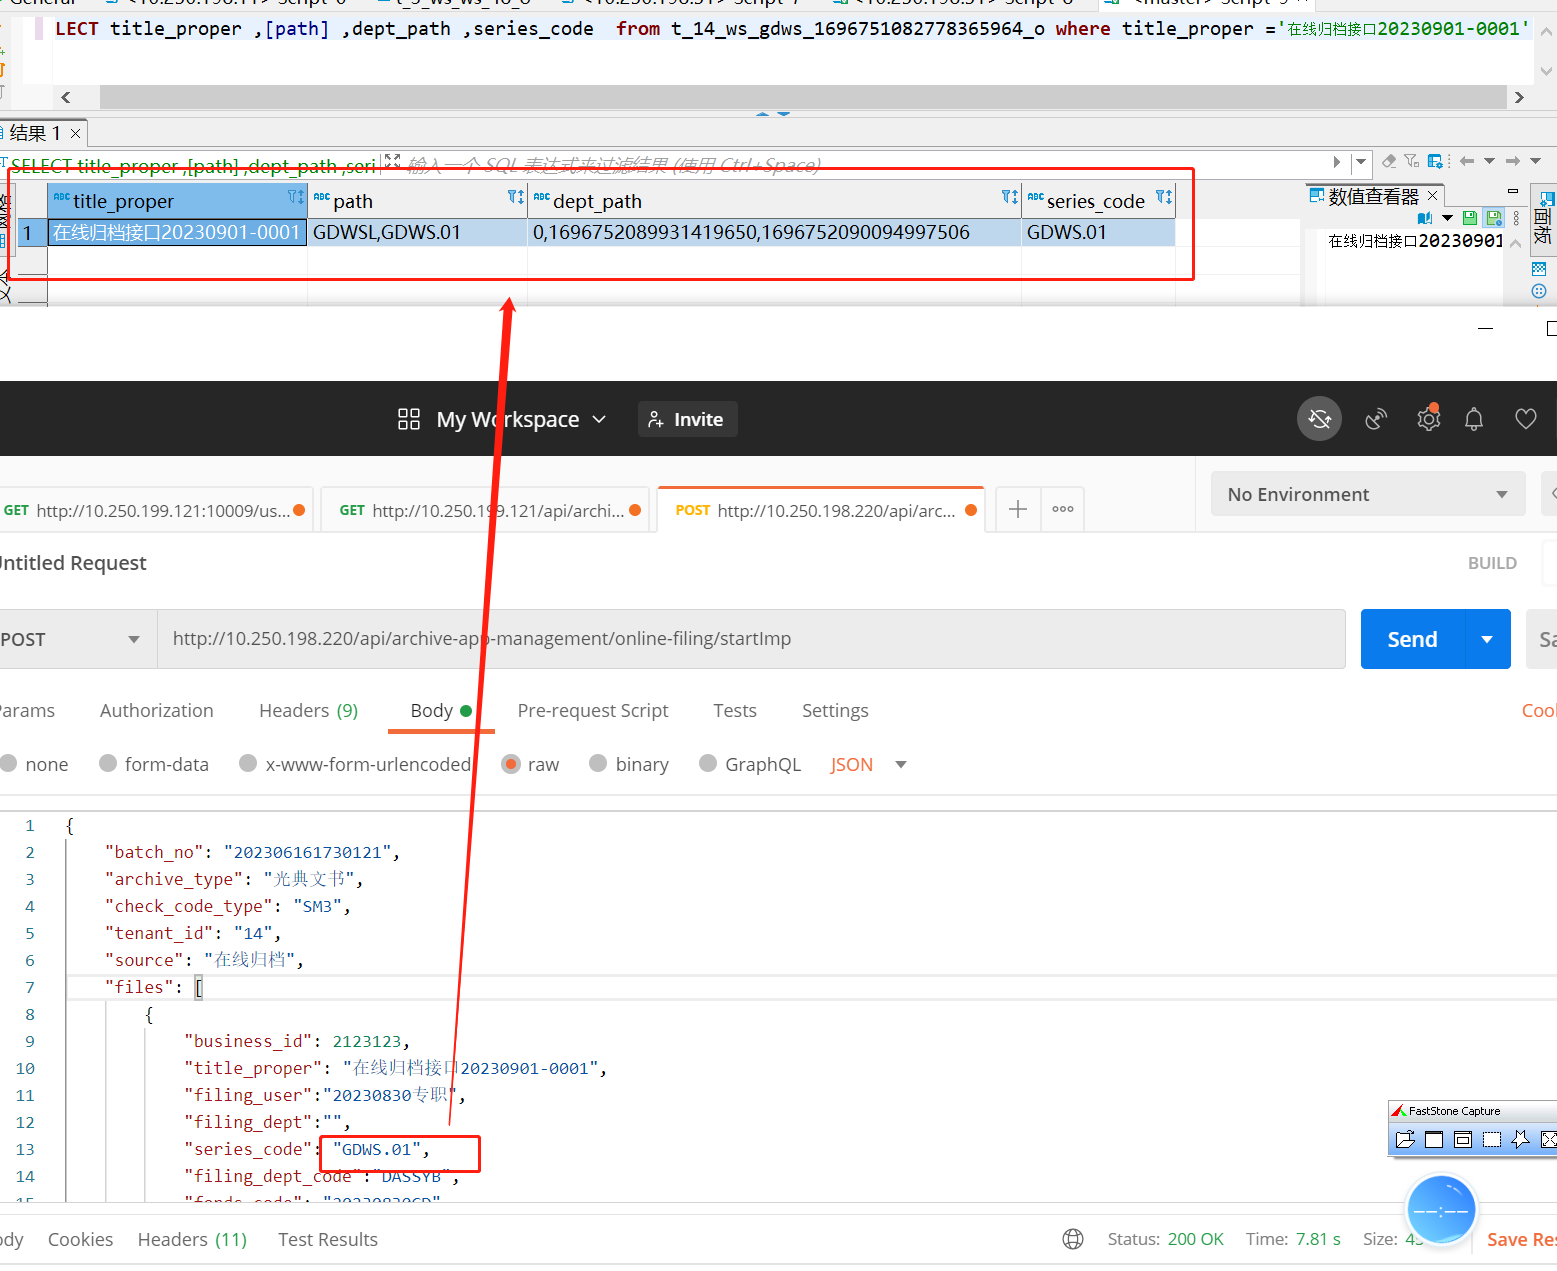Switch to Authorization tab
Image resolution: width=1557 pixels, height=1271 pixels.
(157, 710)
